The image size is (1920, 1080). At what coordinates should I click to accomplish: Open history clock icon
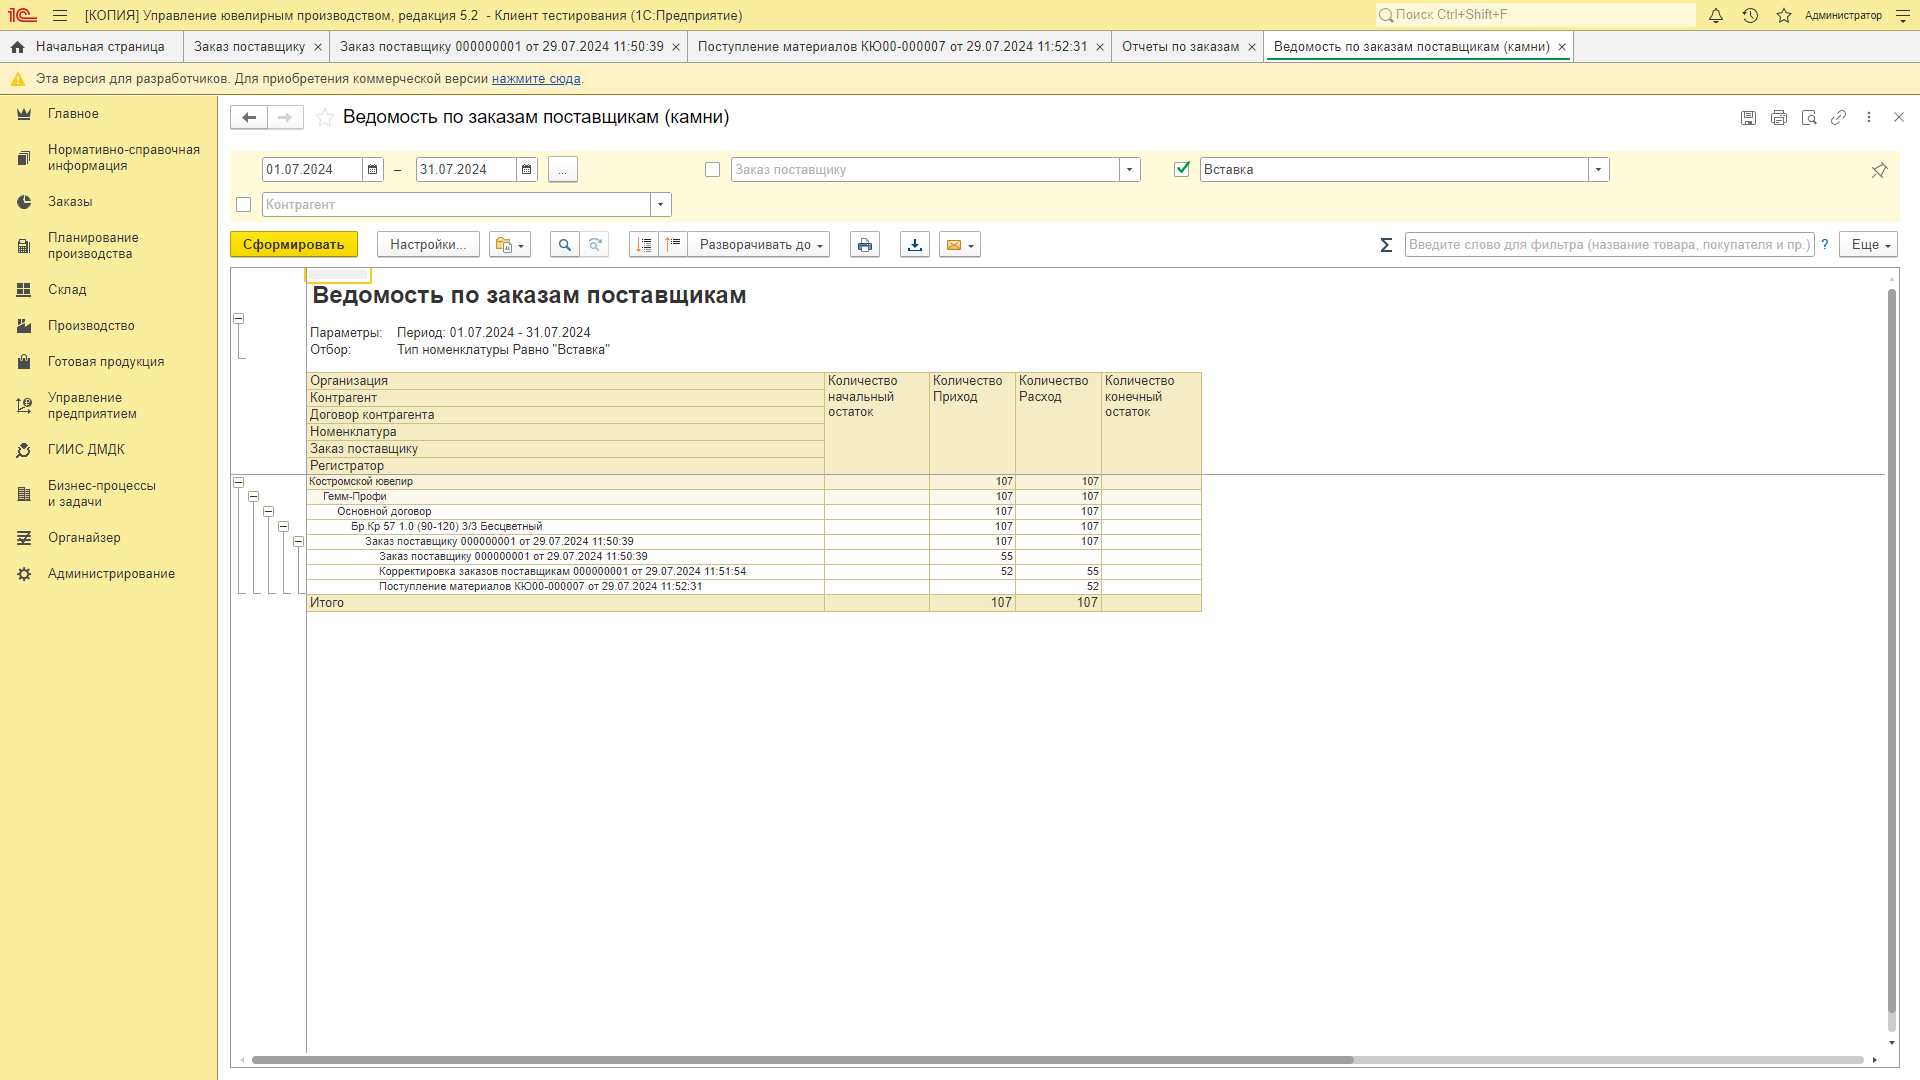pos(1750,16)
